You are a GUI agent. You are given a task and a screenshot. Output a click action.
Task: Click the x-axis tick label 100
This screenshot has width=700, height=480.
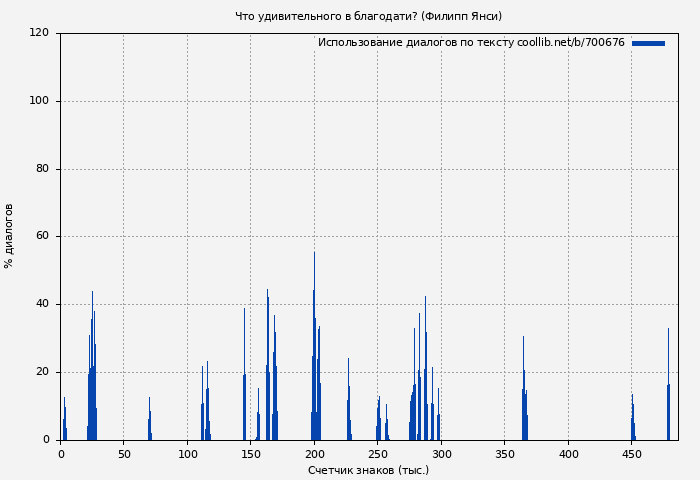click(x=187, y=454)
